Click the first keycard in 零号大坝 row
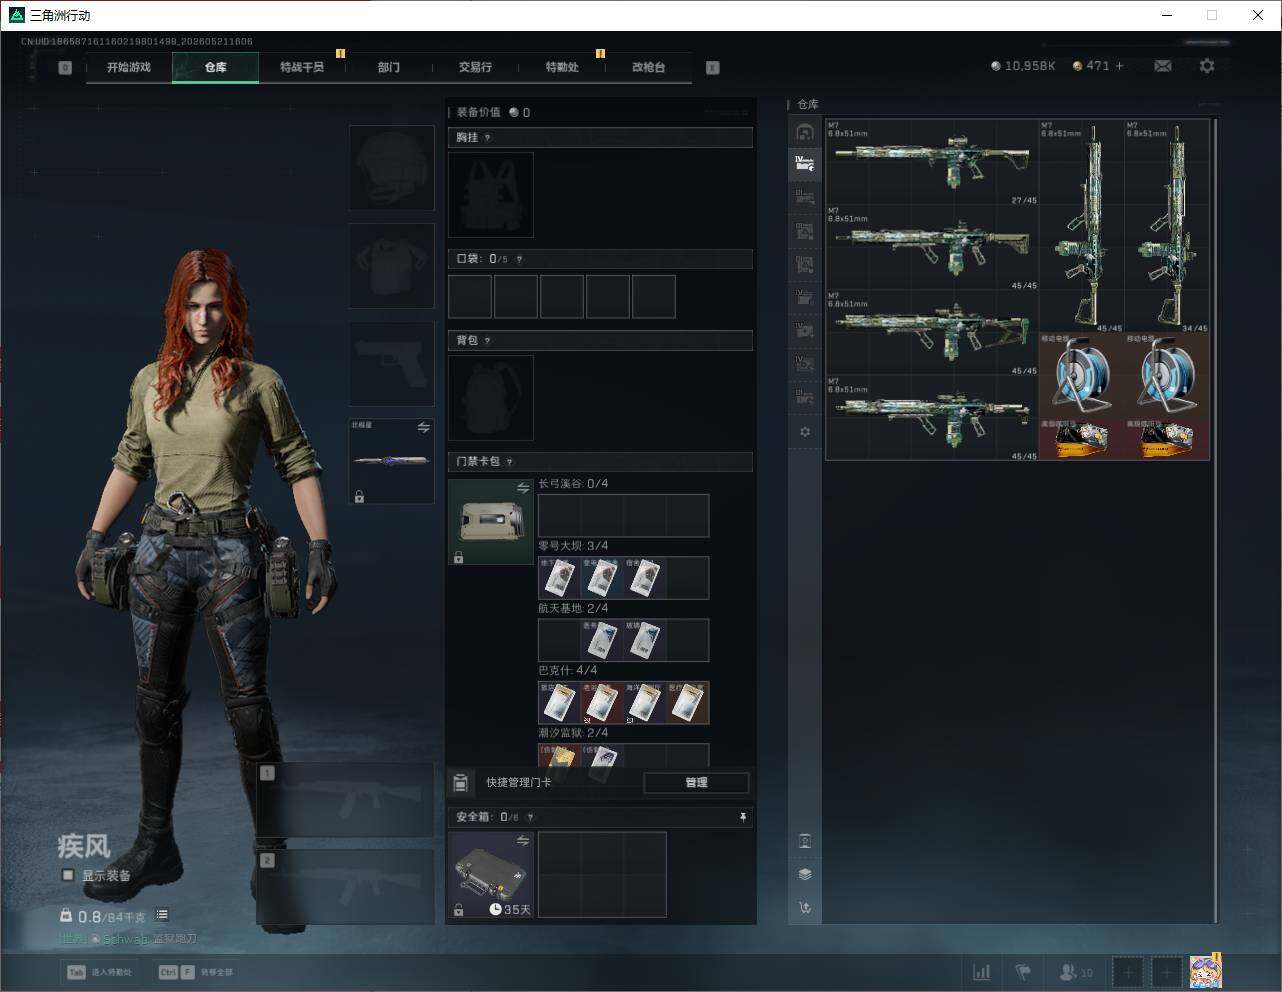Viewport: 1282px width, 992px height. pos(559,578)
